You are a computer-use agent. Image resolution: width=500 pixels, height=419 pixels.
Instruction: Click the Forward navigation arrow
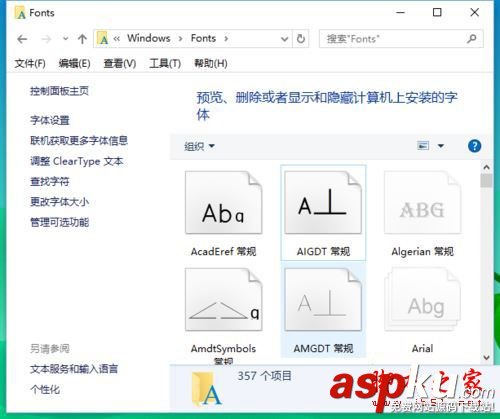tap(46, 39)
